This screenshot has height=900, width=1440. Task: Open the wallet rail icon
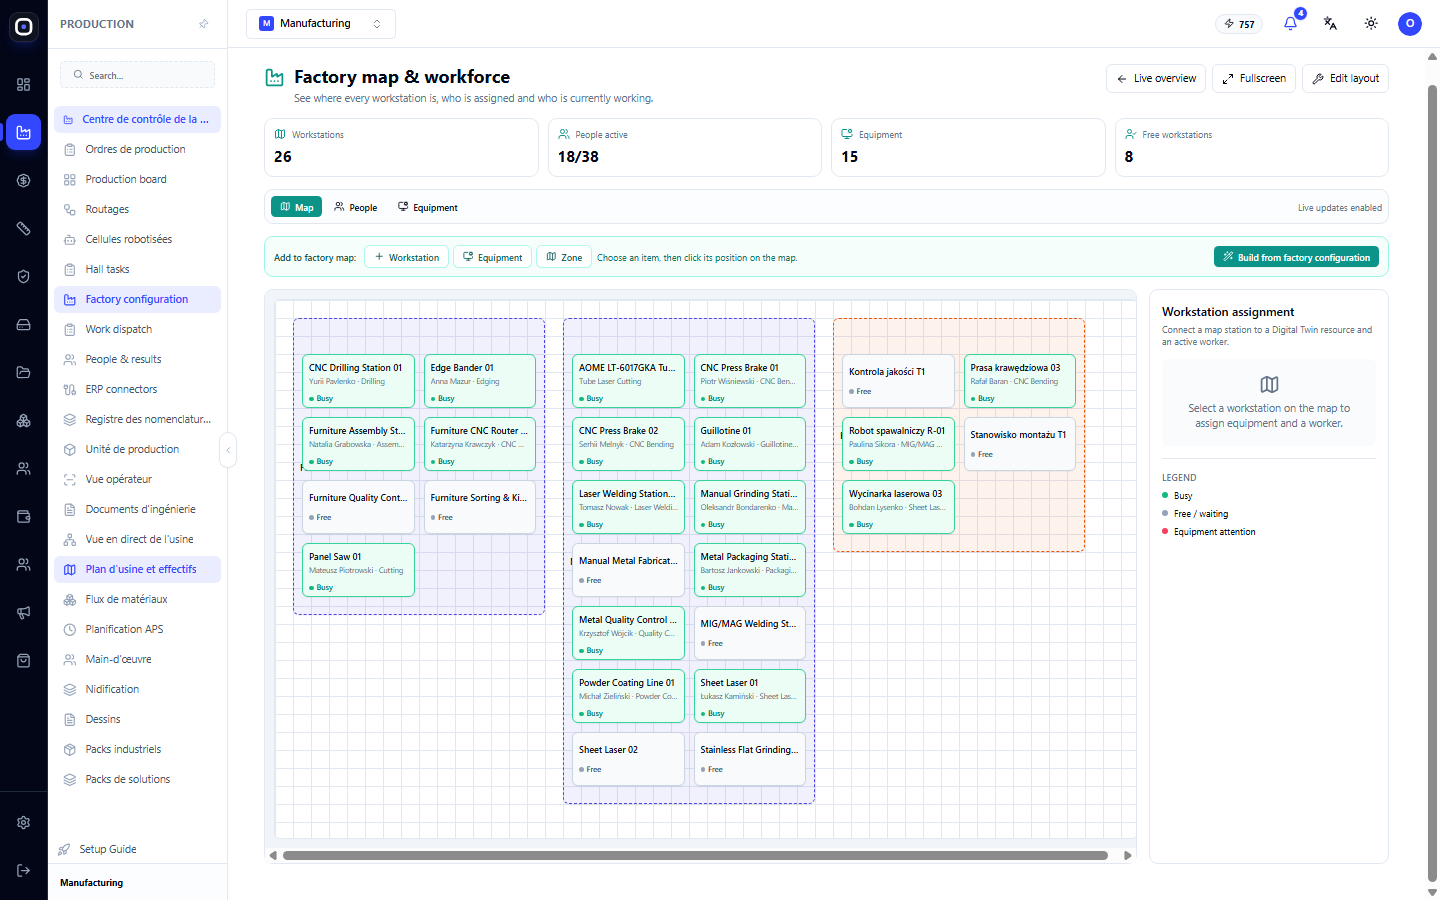point(24,517)
